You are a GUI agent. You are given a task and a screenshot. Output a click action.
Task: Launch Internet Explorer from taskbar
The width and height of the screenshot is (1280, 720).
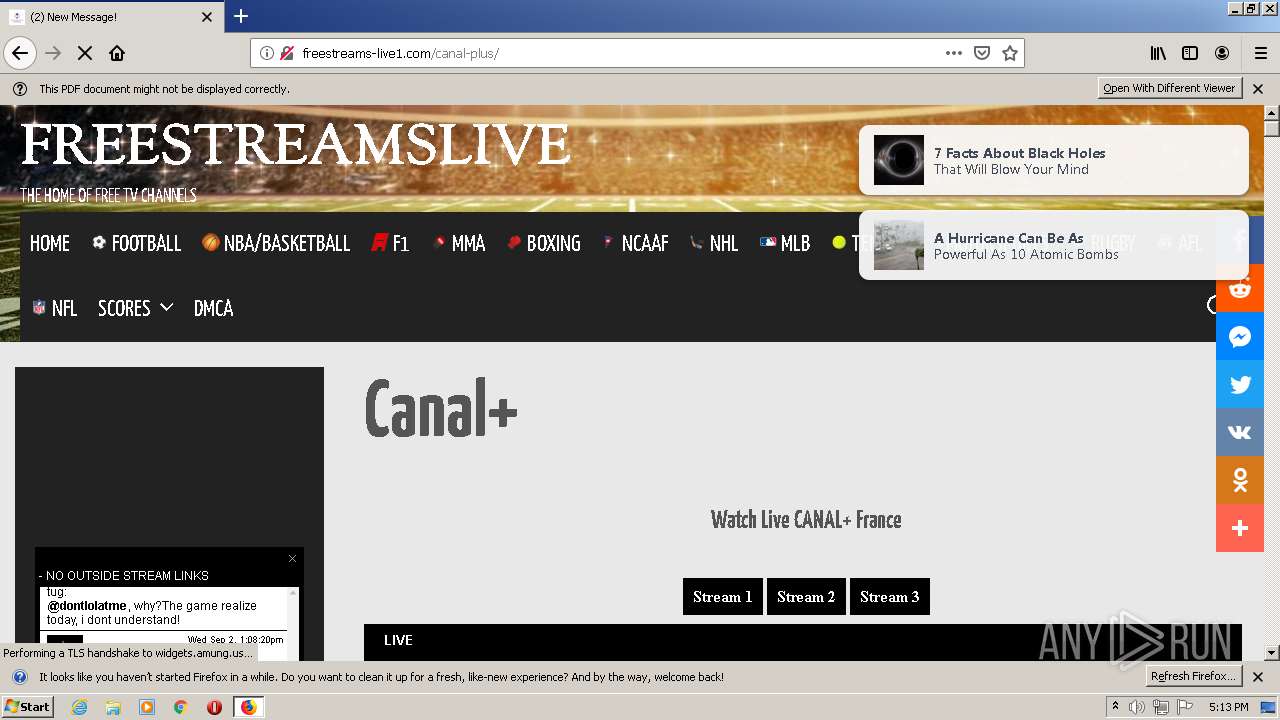tap(80, 707)
